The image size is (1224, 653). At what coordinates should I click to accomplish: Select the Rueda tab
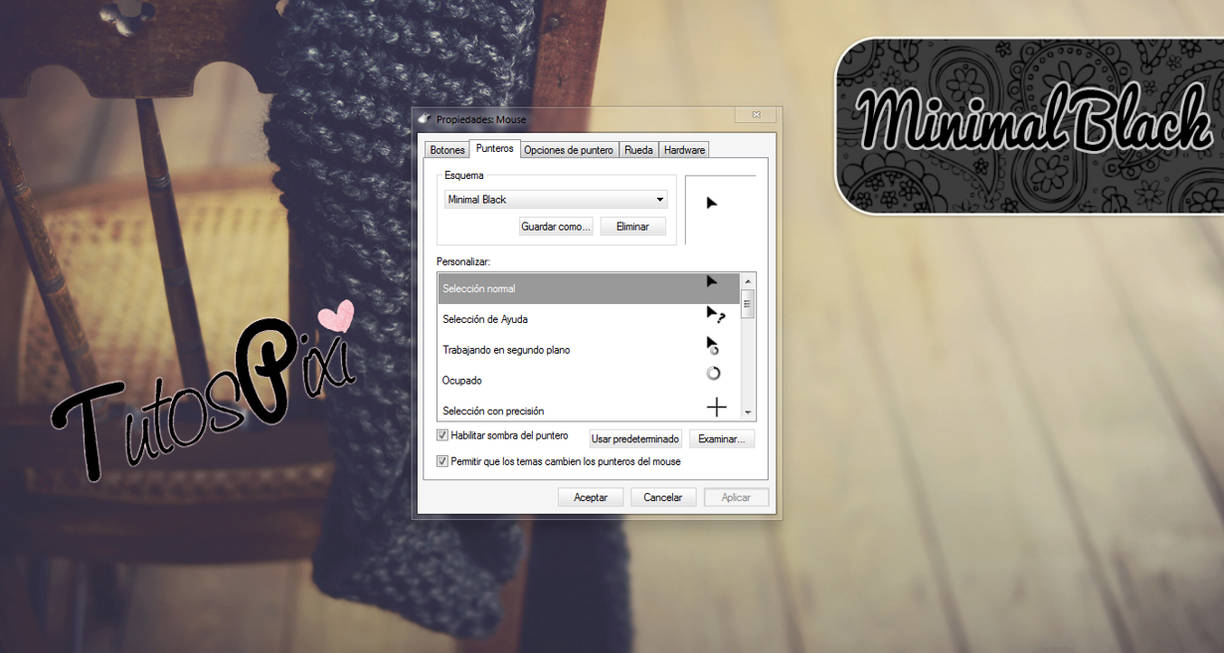point(638,149)
